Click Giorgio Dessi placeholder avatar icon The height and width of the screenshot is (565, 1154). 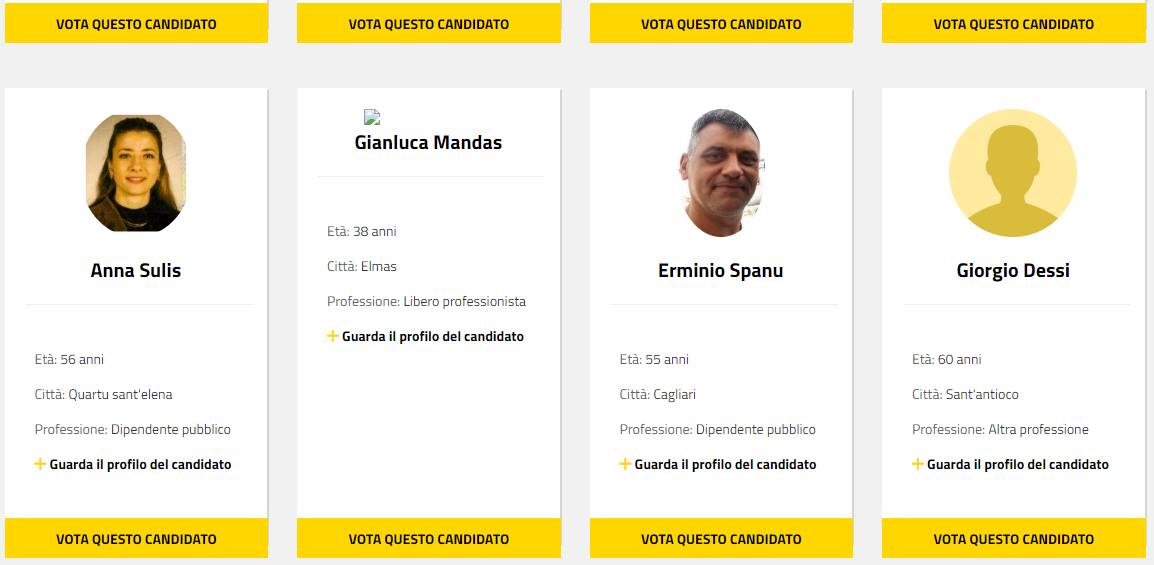pyautogui.click(x=1013, y=173)
